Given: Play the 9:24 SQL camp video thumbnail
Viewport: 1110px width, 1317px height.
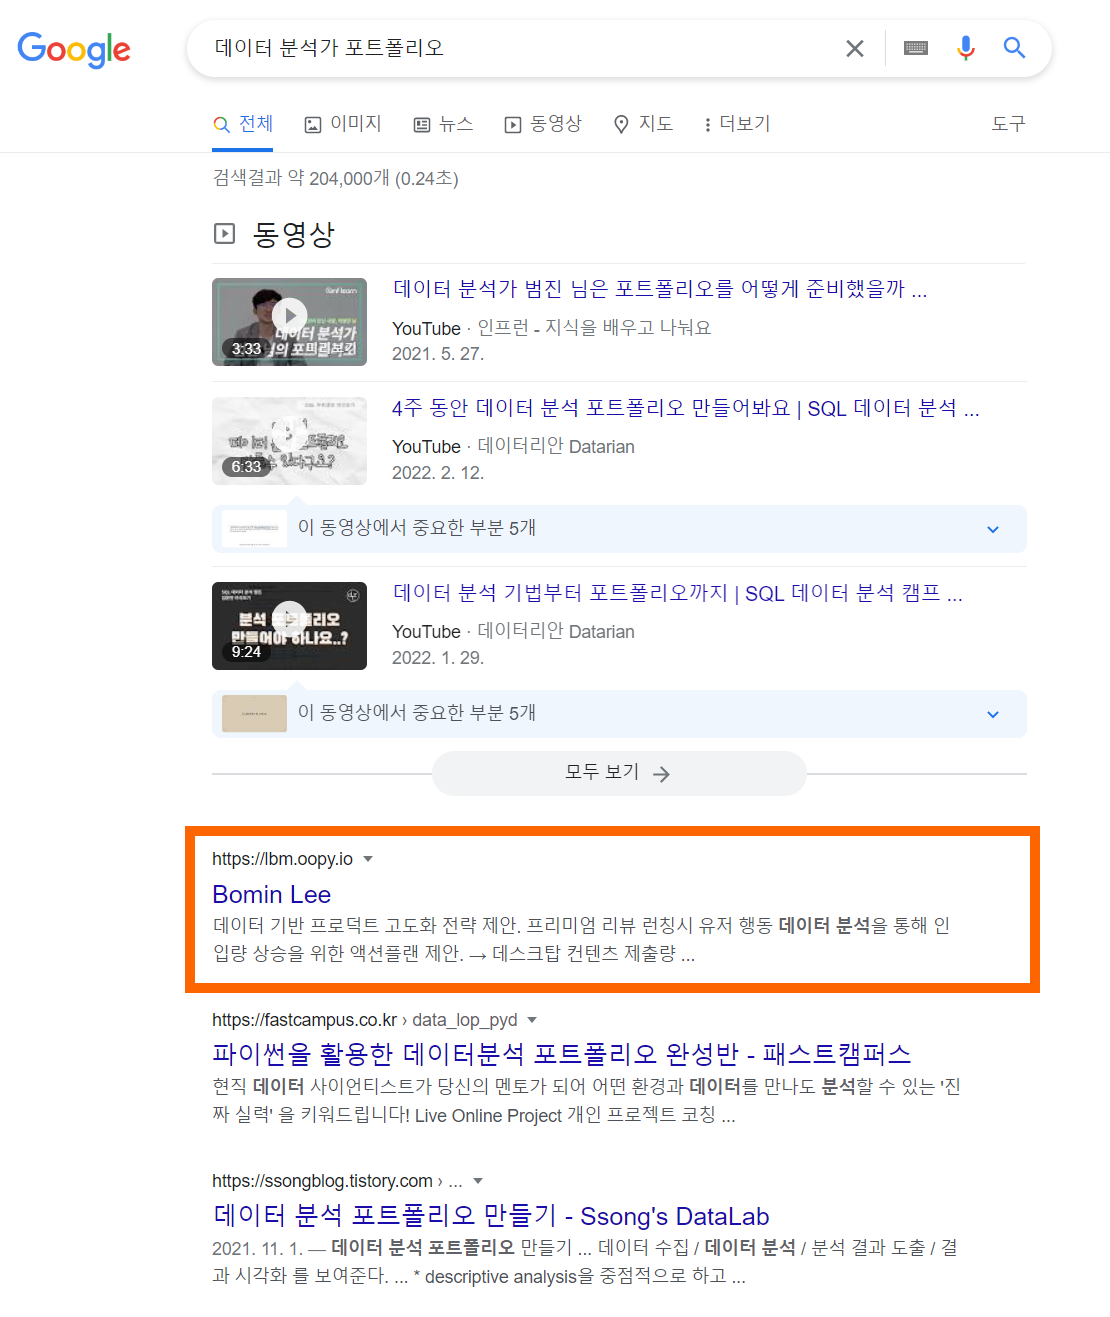Looking at the screenshot, I should (289, 626).
